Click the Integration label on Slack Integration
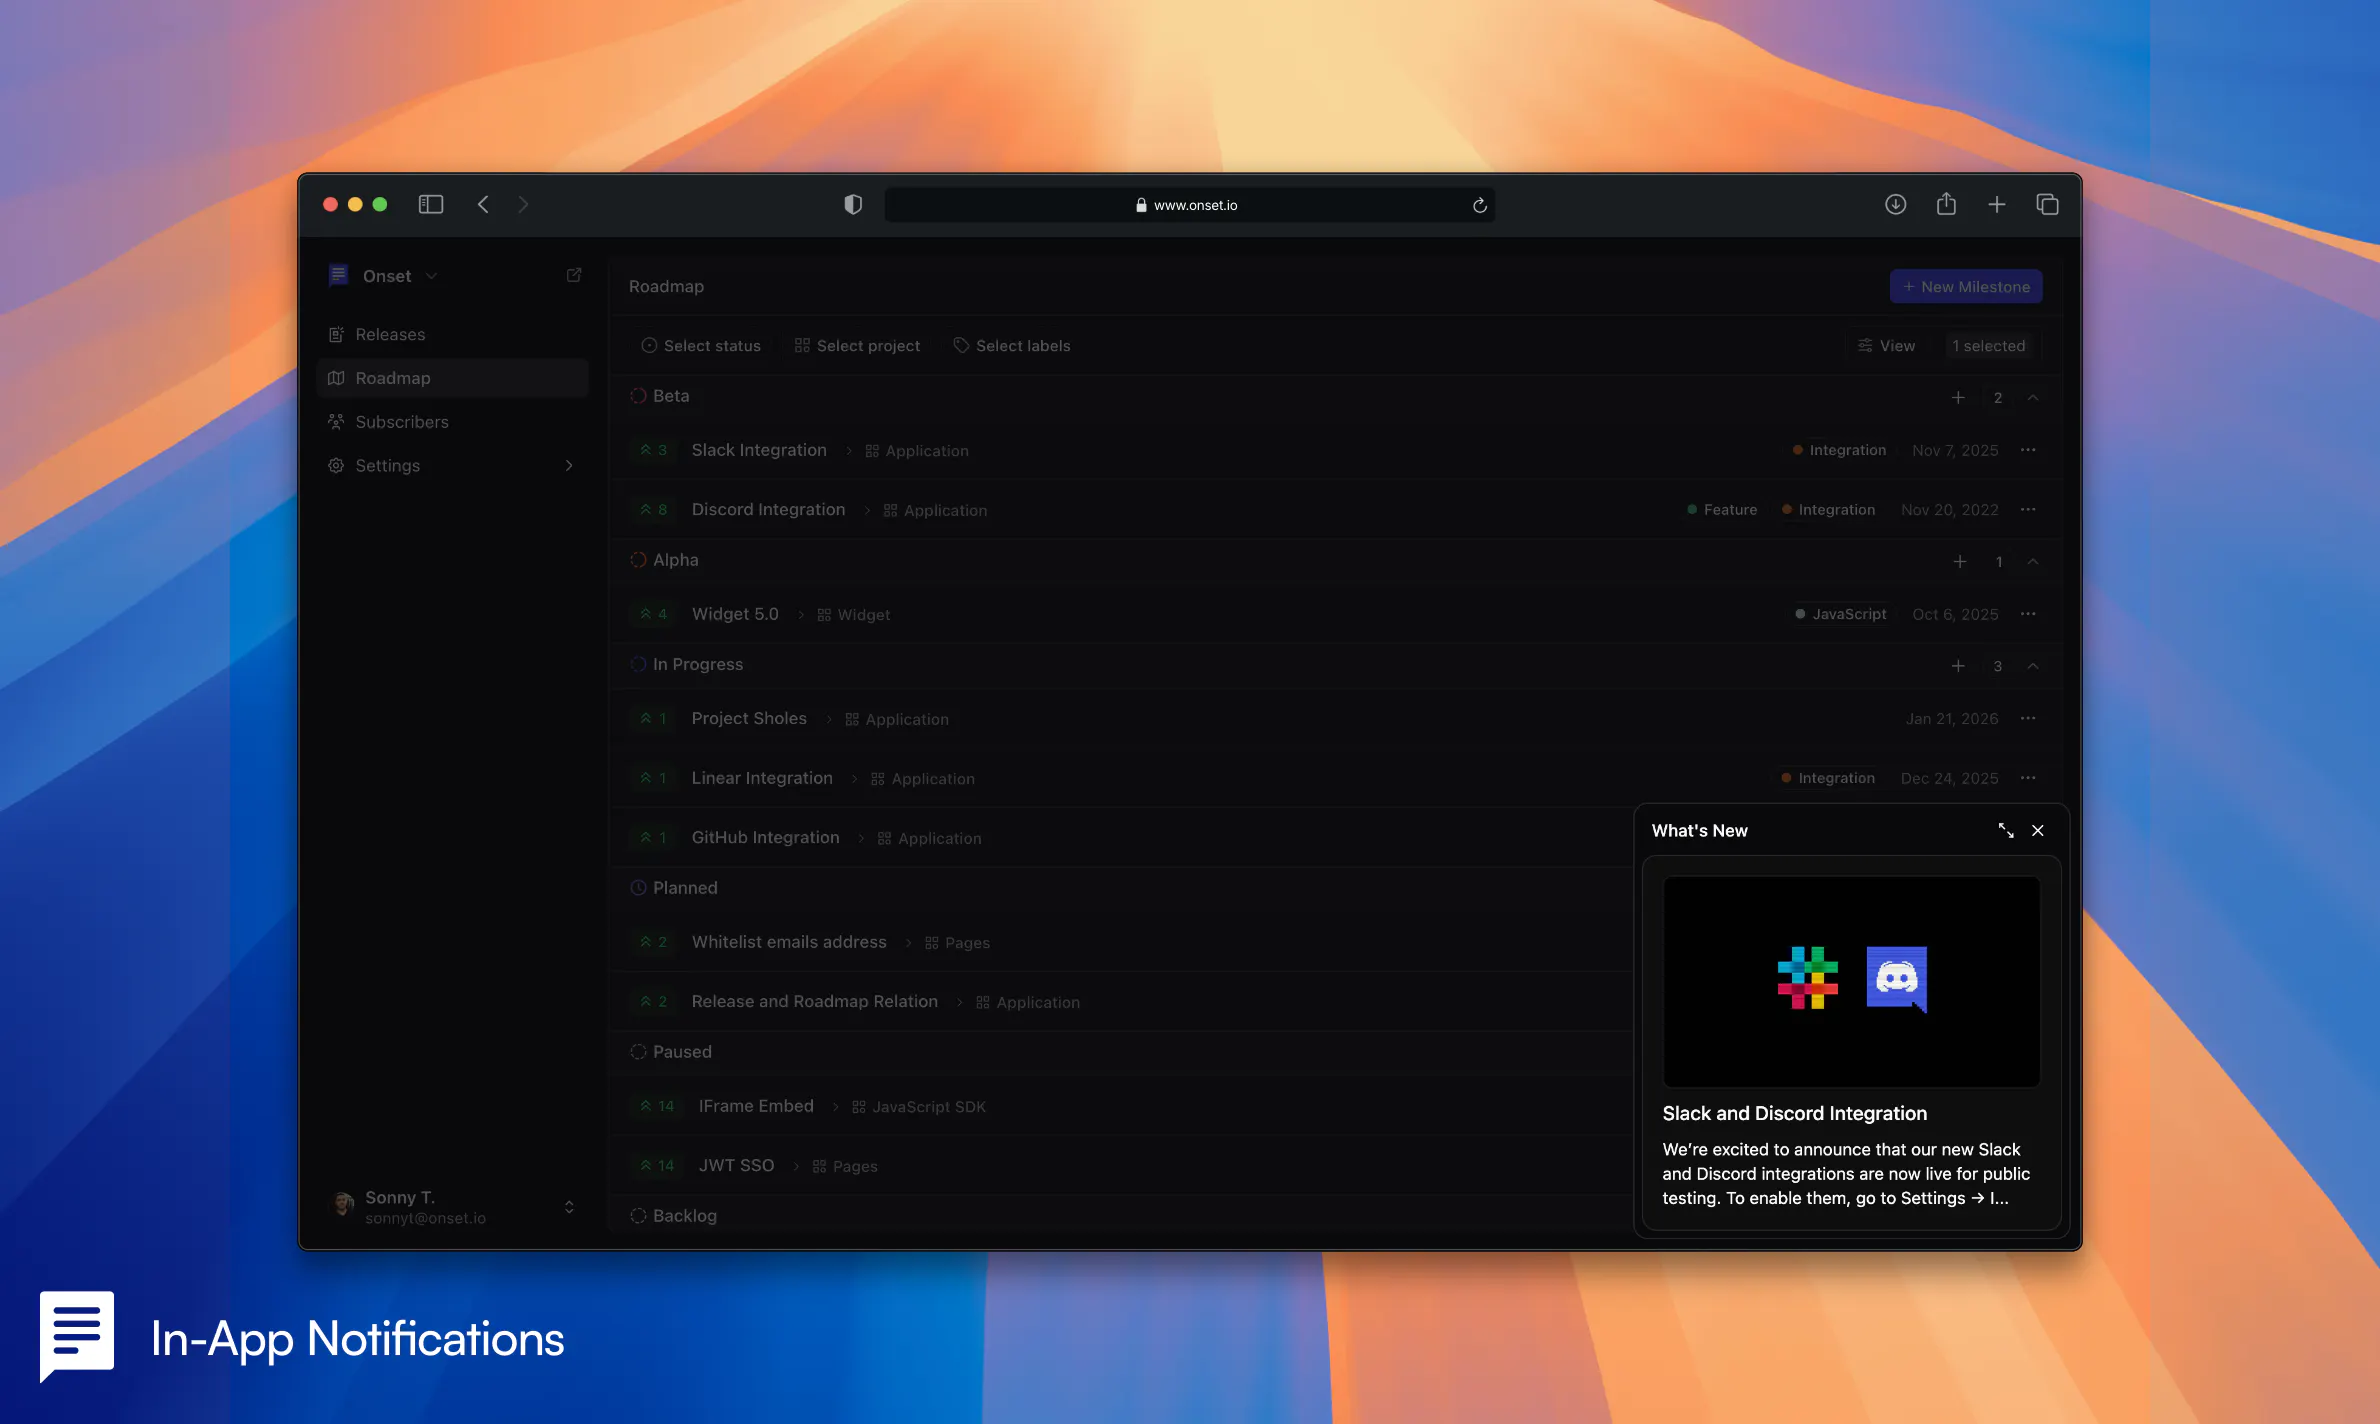The width and height of the screenshot is (2380, 1424). (x=1839, y=450)
